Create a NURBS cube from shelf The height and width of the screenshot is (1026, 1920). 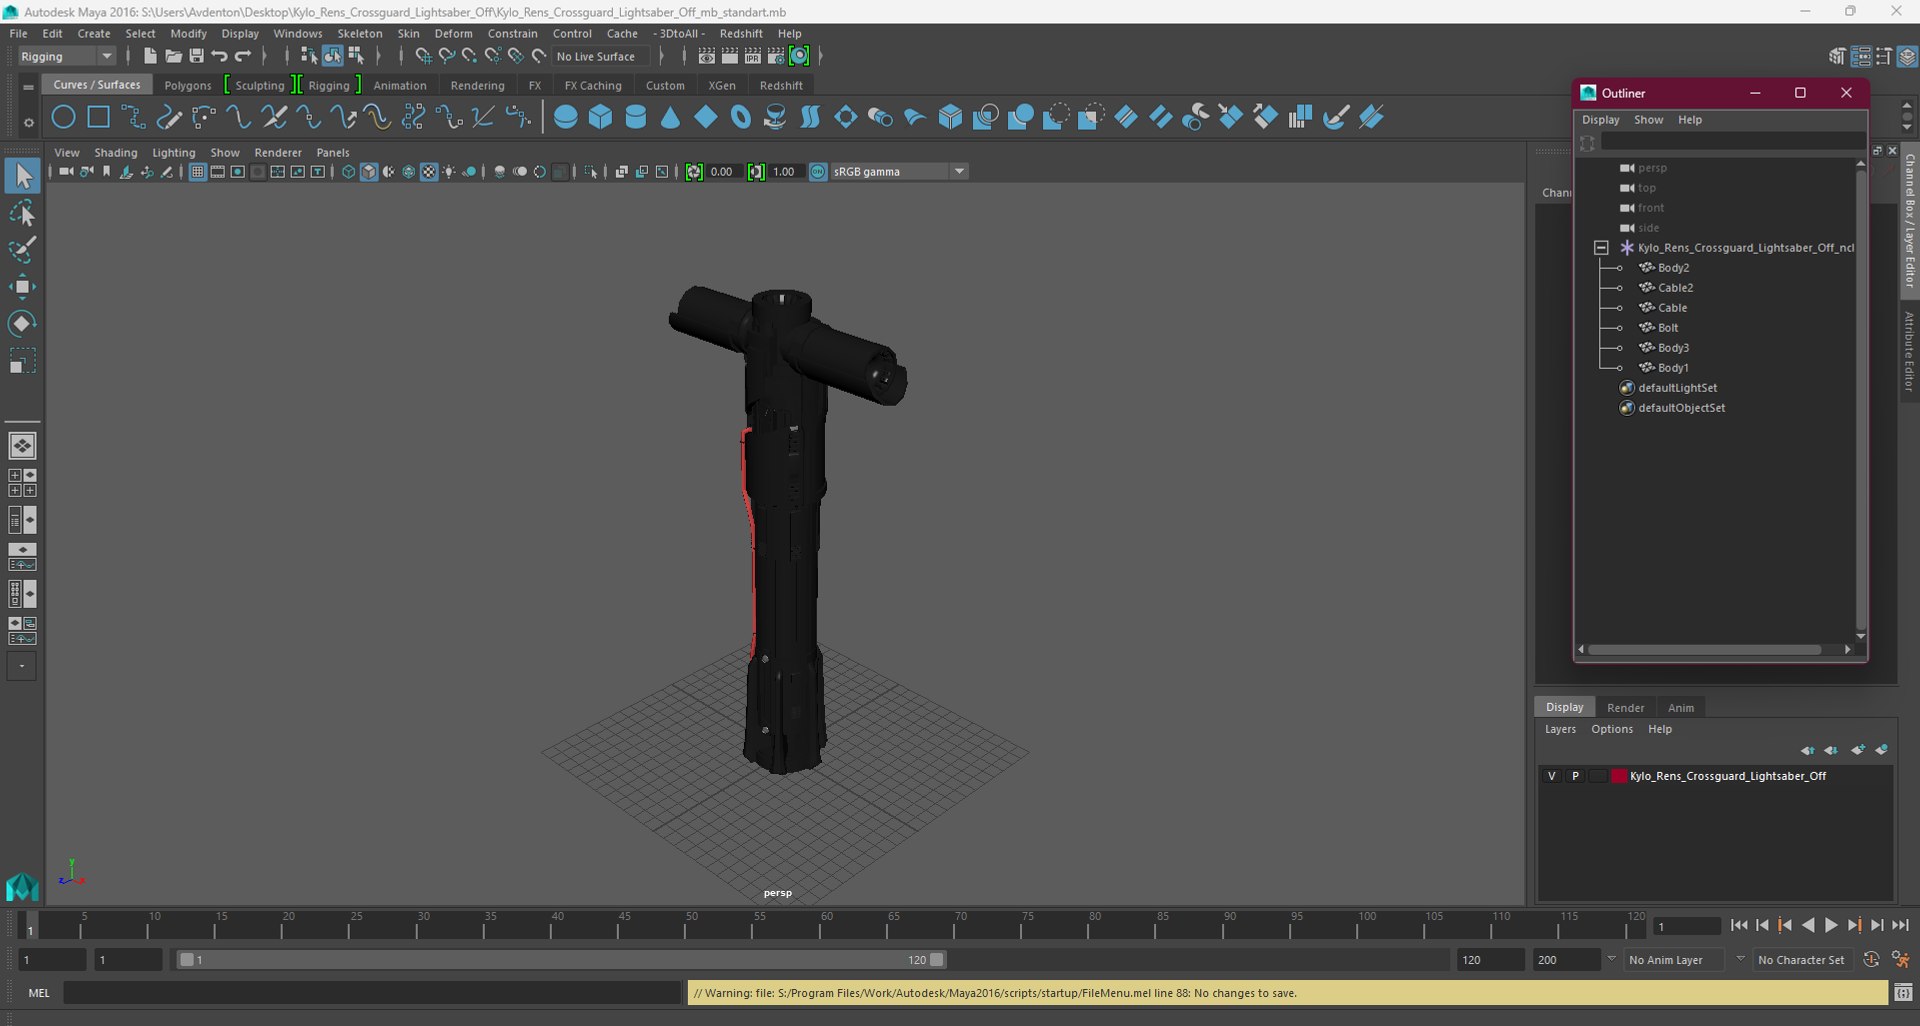pos(601,117)
